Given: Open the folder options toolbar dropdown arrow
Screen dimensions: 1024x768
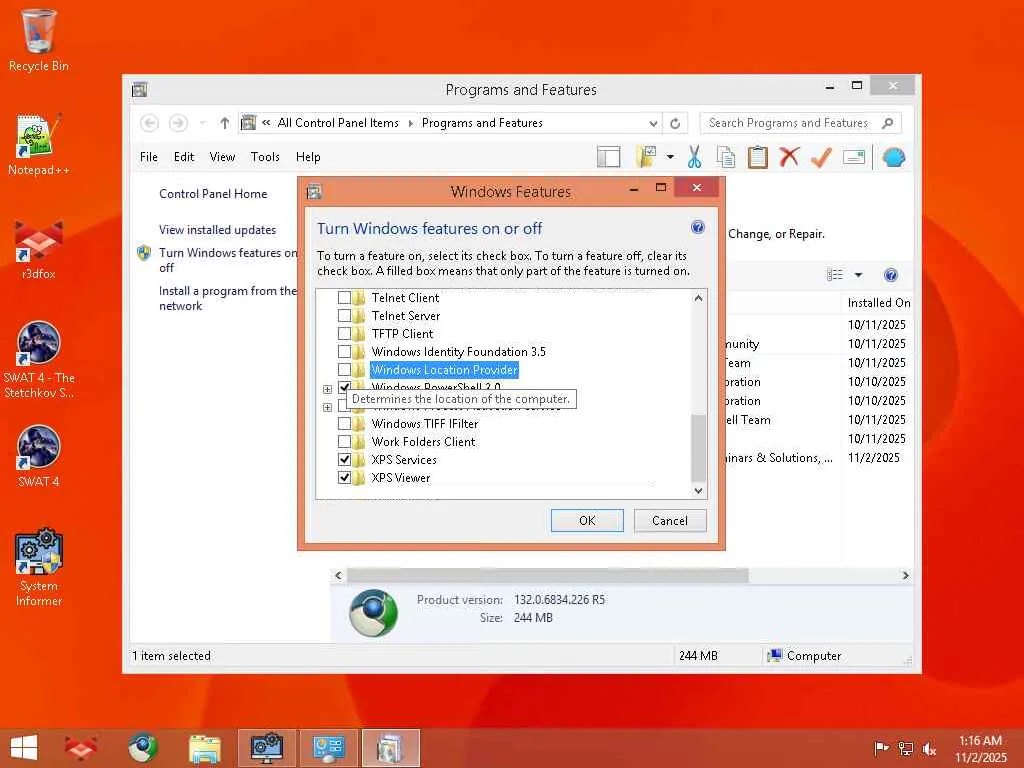Looking at the screenshot, I should [670, 157].
